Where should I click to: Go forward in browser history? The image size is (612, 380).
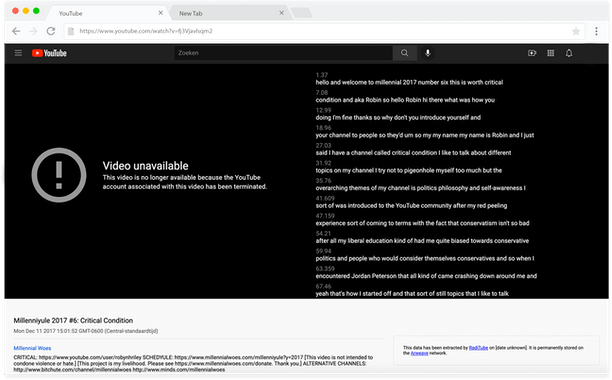coord(34,31)
